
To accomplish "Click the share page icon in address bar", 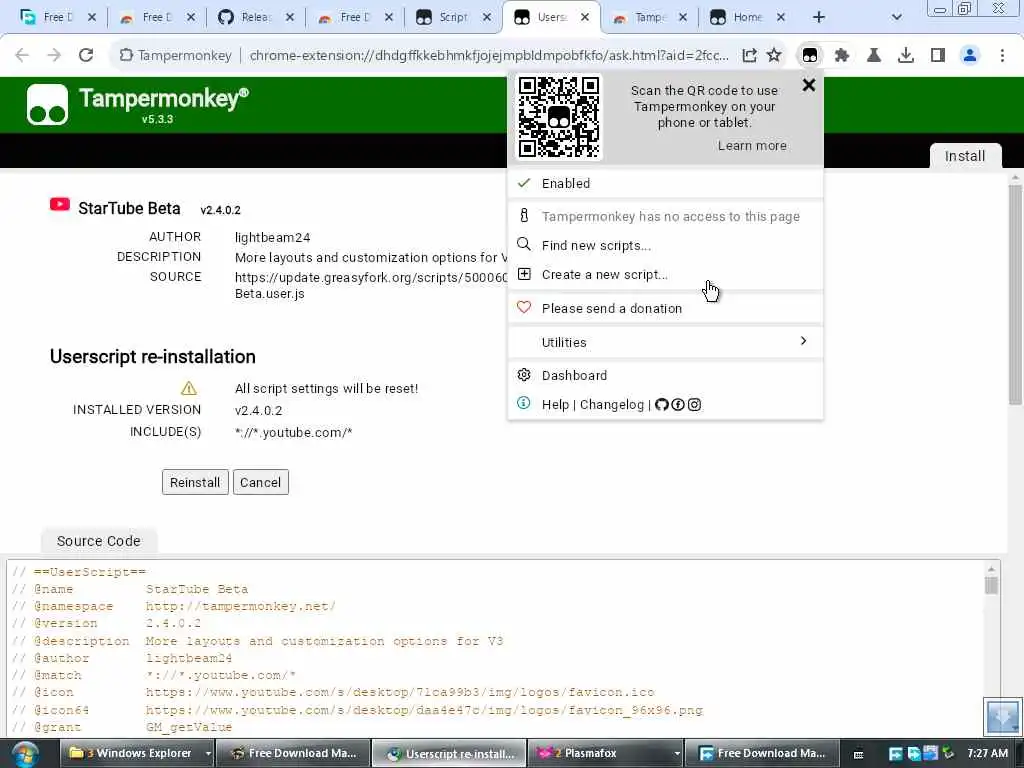I will [x=749, y=56].
